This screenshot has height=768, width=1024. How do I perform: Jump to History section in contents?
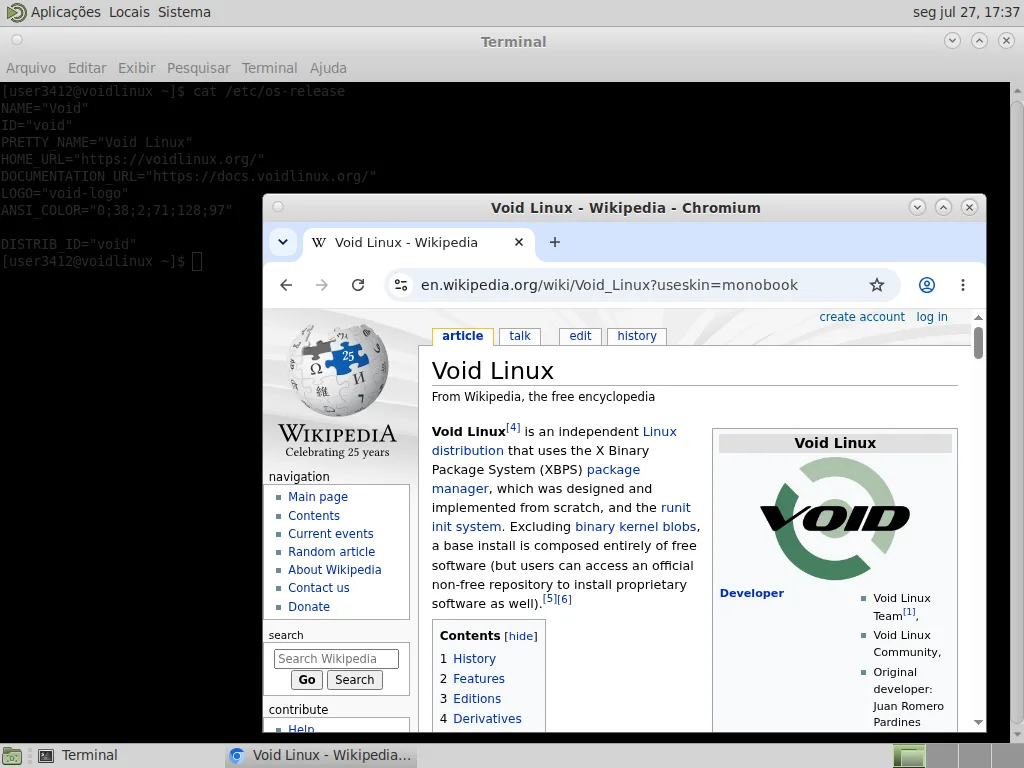pyautogui.click(x=475, y=659)
